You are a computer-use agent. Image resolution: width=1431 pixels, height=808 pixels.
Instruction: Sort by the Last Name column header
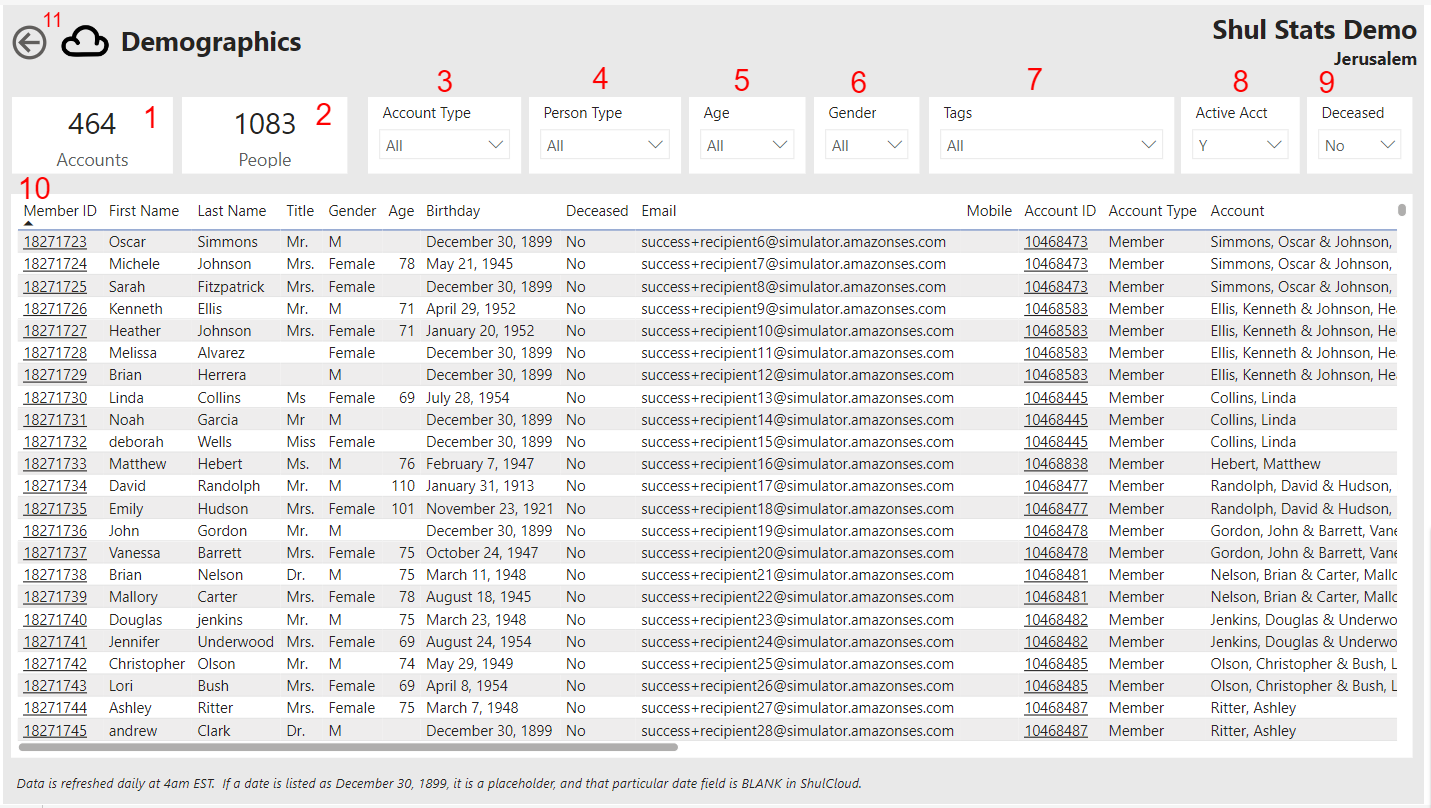pos(231,211)
